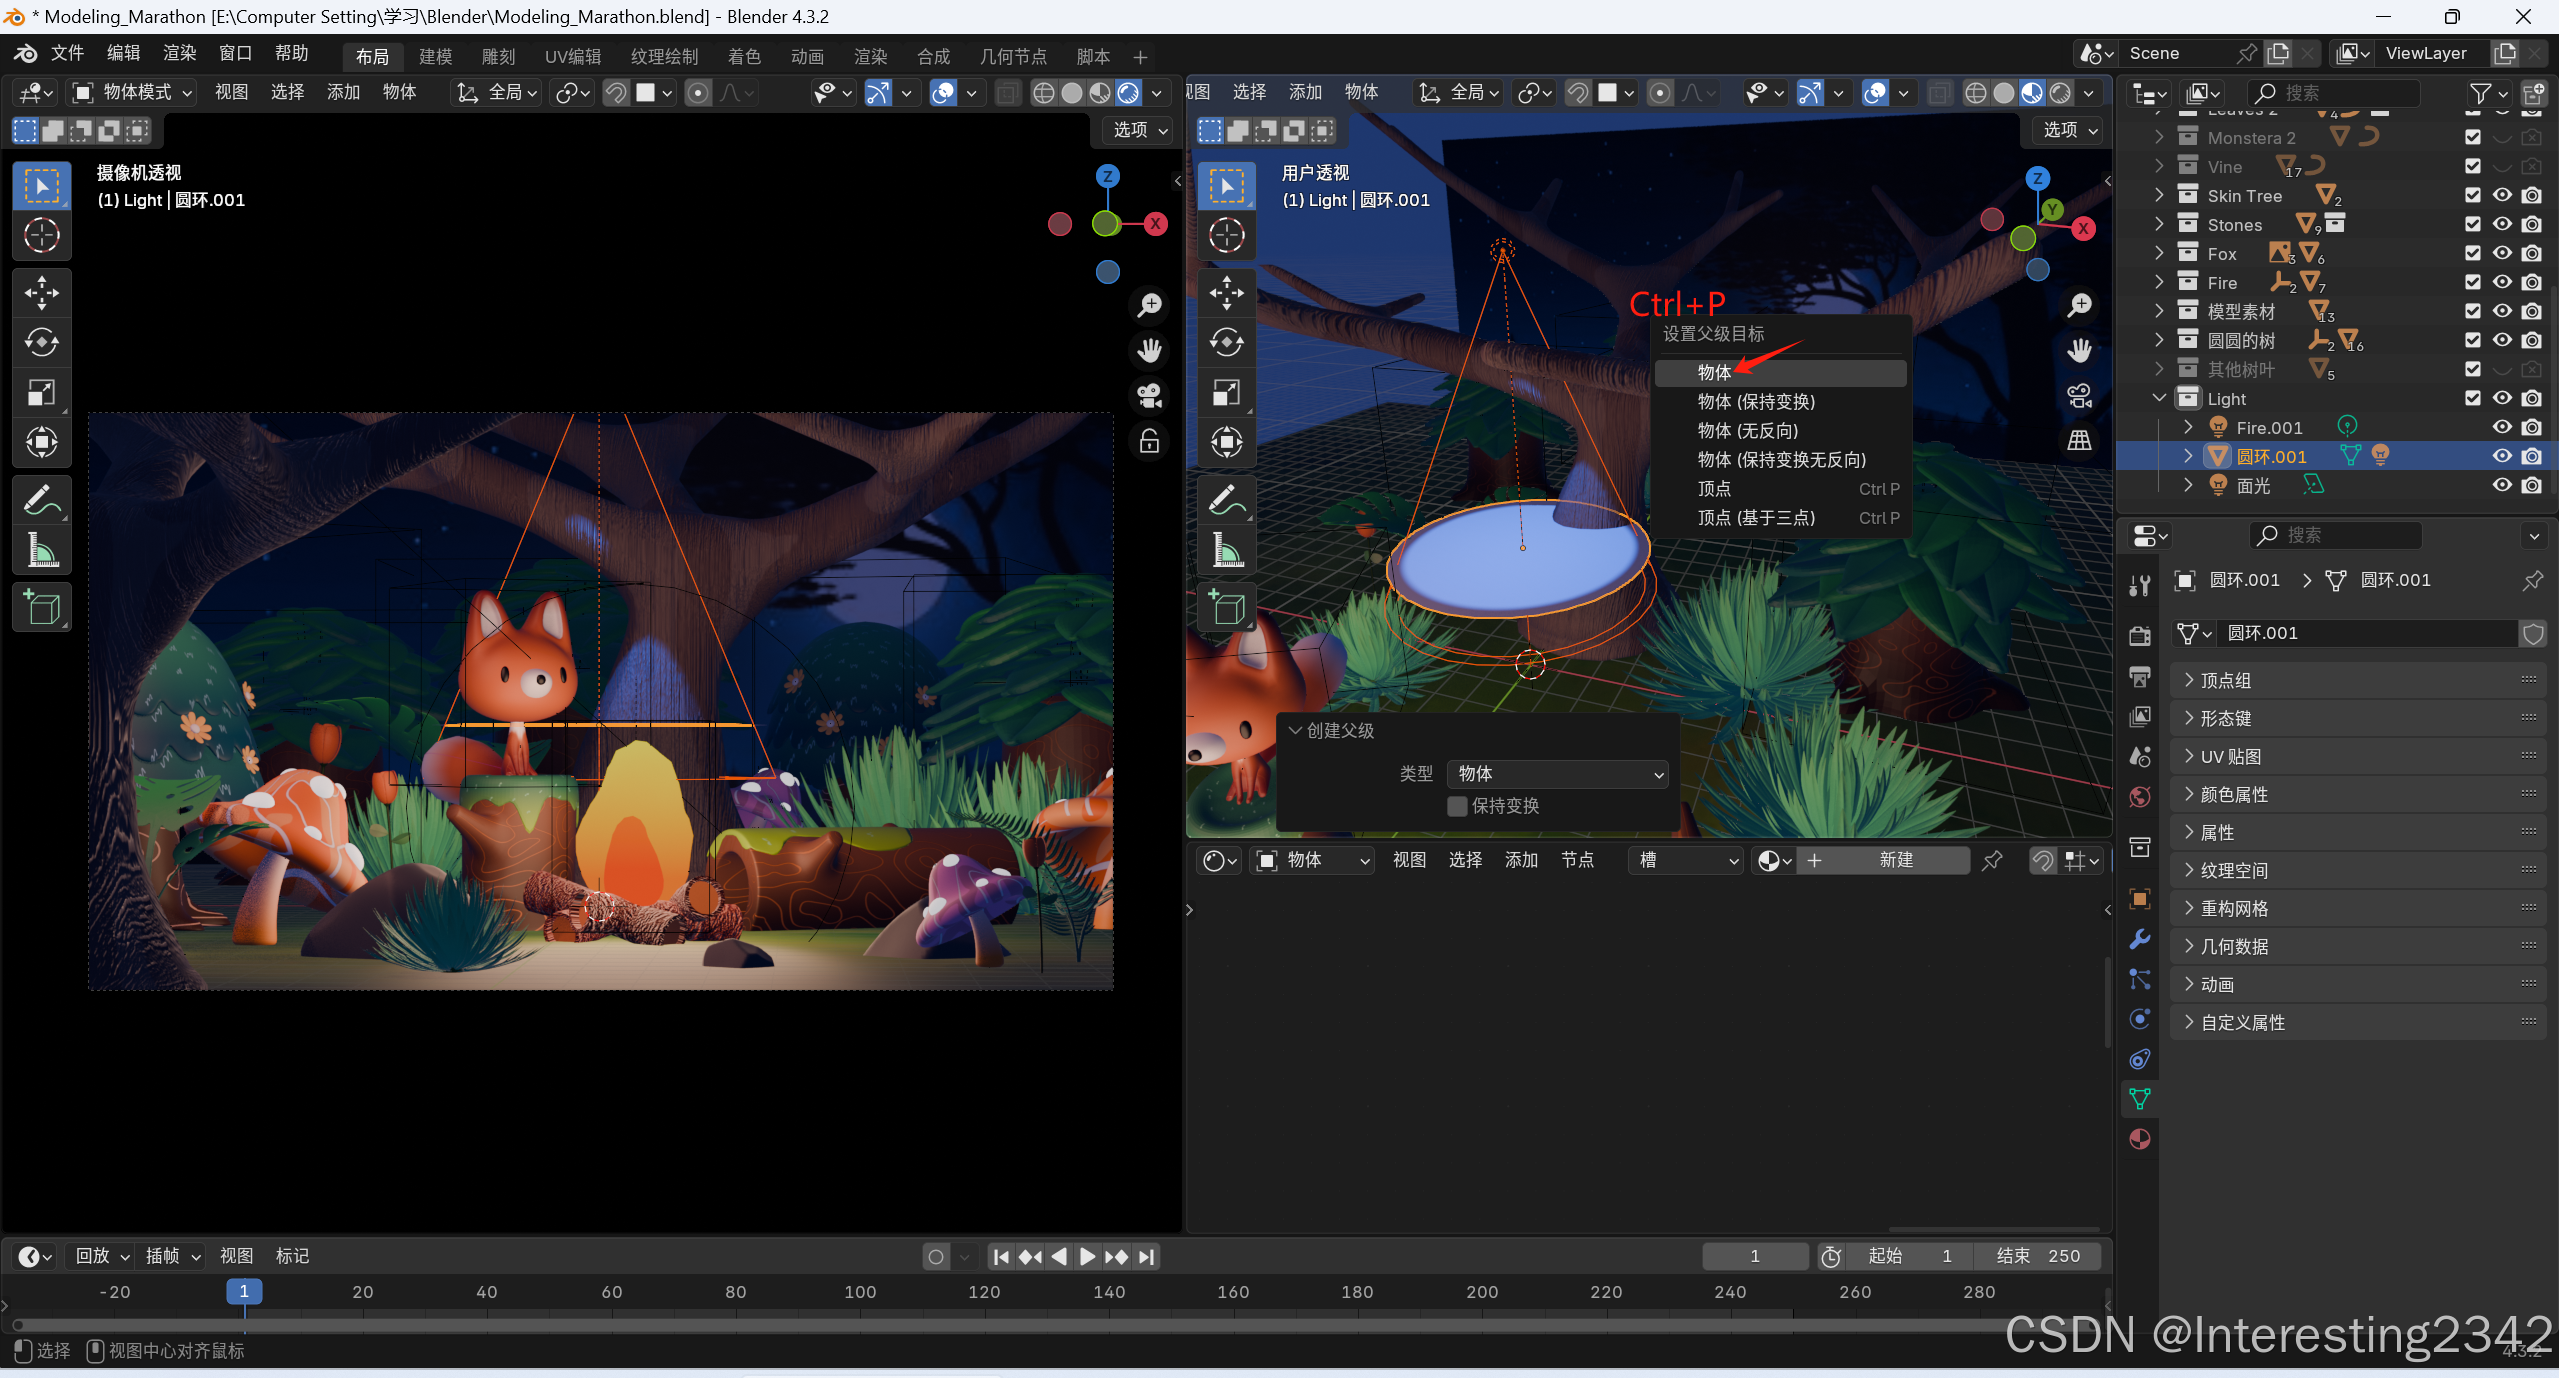This screenshot has width=2559, height=1378.
Task: Open the Modifiers wrench properties tab
Action: coord(2140,939)
